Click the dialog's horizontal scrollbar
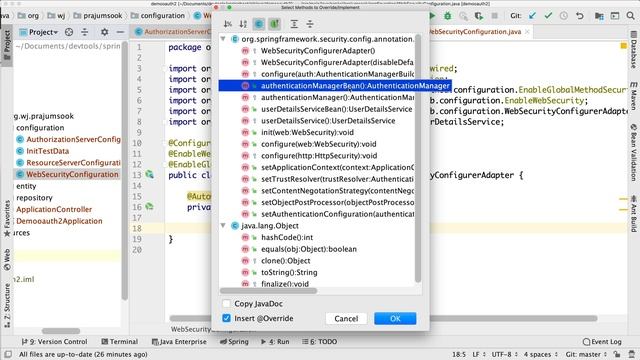Screen dimensions: 640x360 [x=269, y=291]
